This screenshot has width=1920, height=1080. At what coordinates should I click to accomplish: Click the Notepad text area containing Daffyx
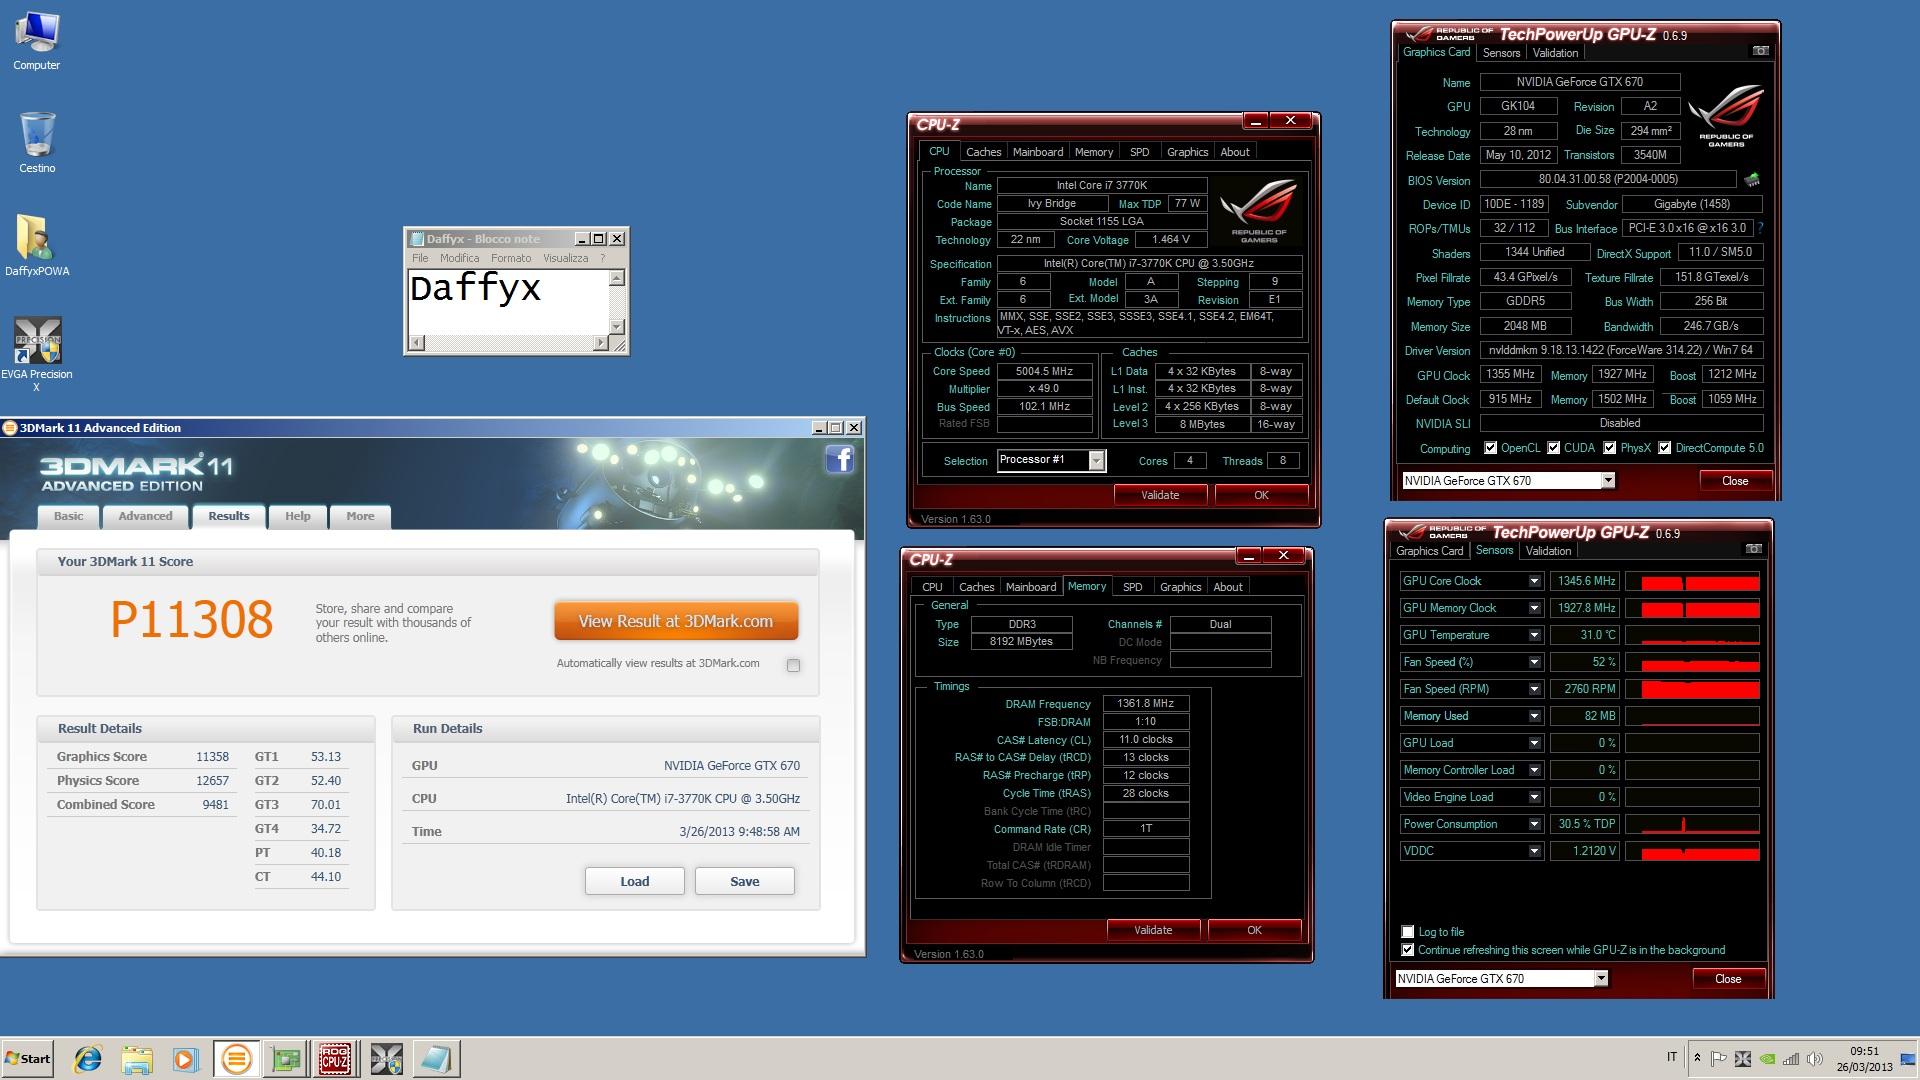pos(508,301)
